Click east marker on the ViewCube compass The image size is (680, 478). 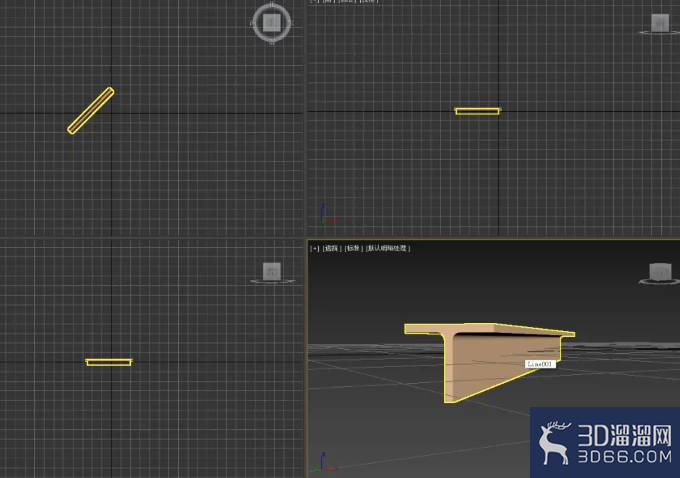[291, 23]
